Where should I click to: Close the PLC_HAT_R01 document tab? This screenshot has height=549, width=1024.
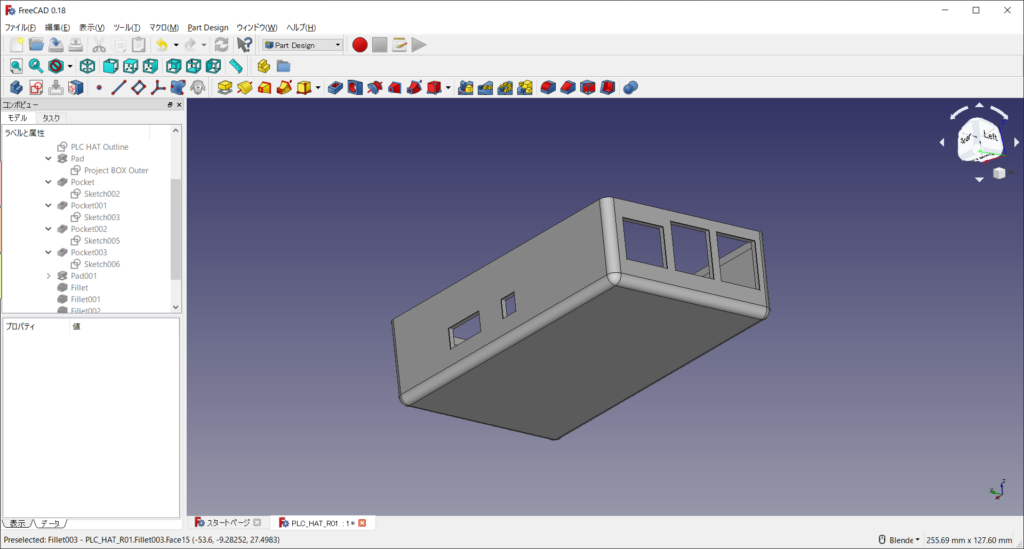point(362,523)
